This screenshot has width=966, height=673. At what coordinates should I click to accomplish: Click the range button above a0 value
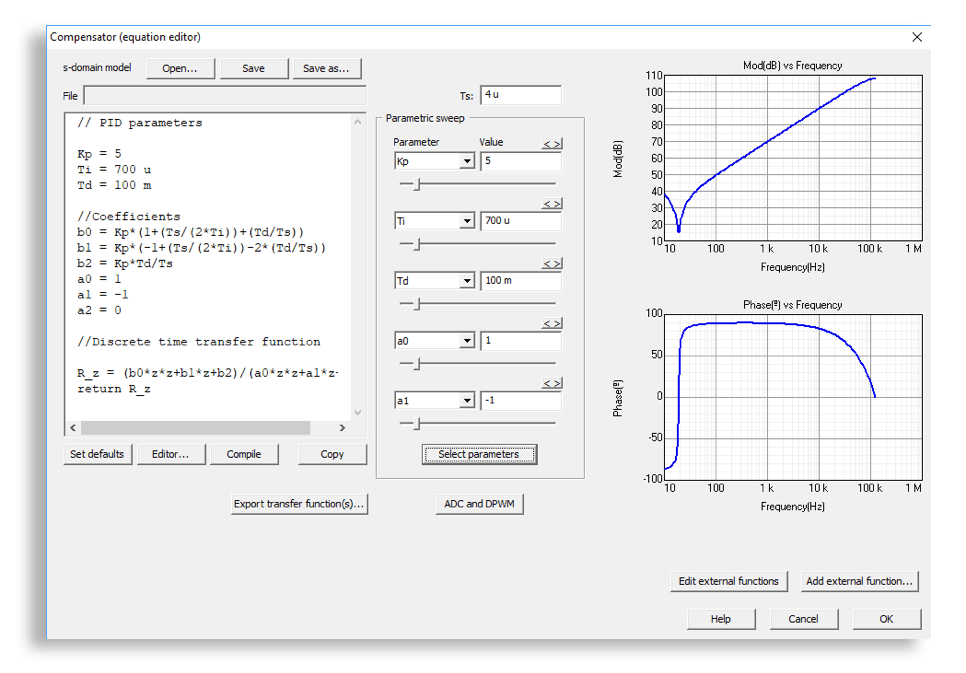coord(551,324)
